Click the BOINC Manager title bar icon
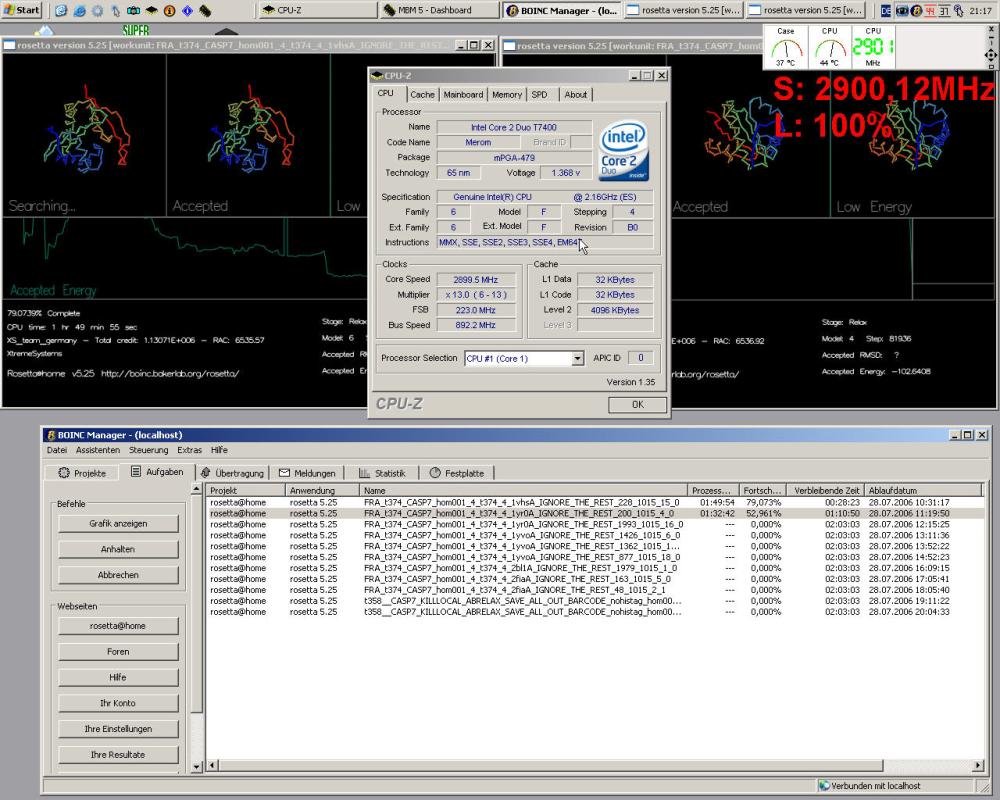 51,435
